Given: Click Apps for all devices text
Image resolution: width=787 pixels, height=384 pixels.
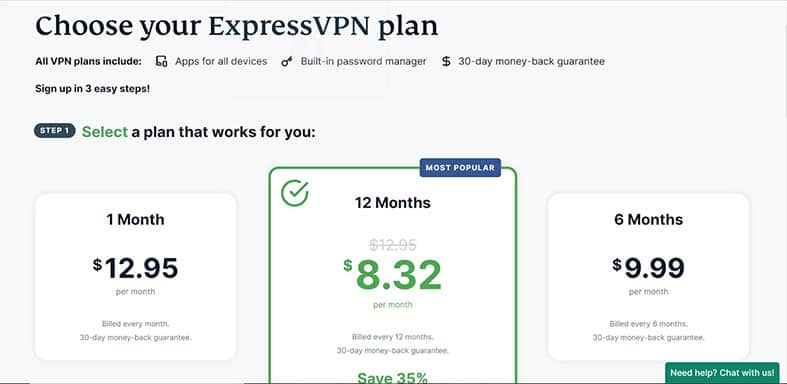Looking at the screenshot, I should (x=221, y=61).
